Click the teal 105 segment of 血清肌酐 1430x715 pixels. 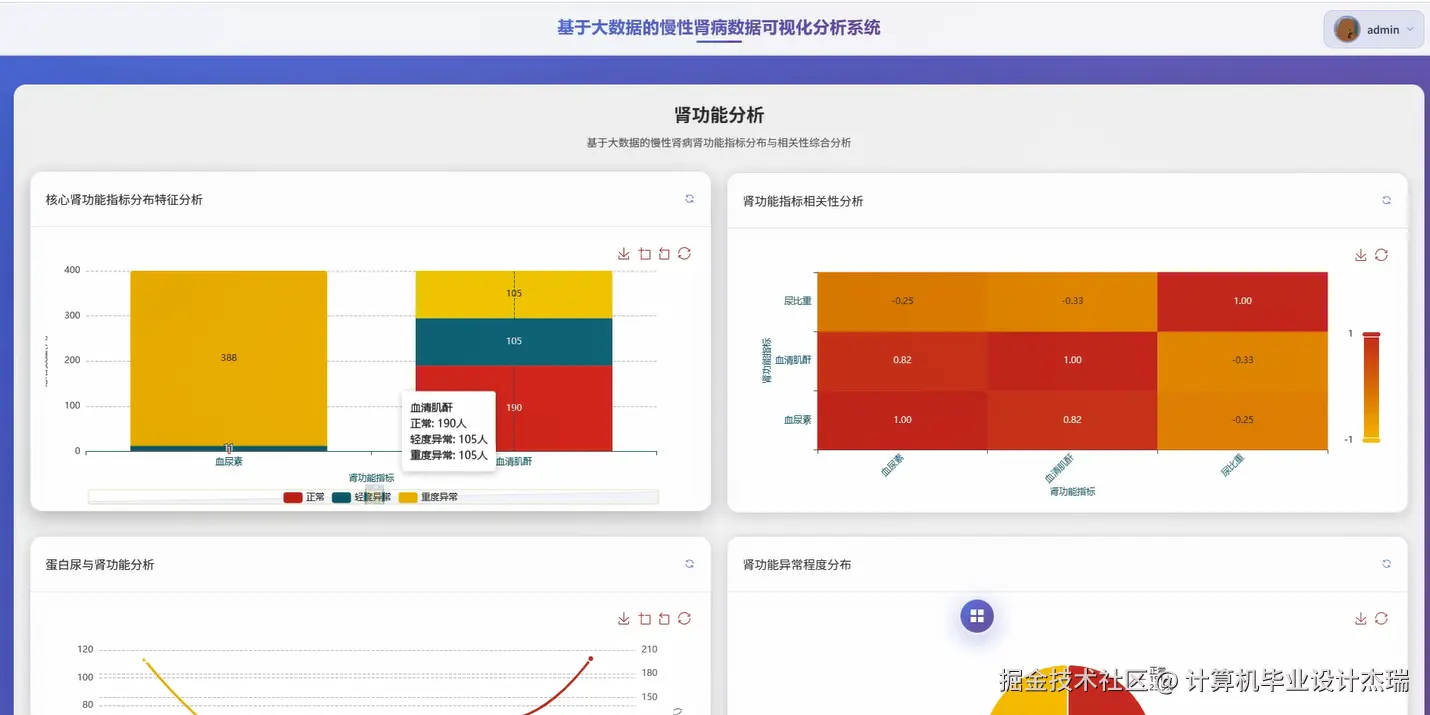tap(514, 341)
